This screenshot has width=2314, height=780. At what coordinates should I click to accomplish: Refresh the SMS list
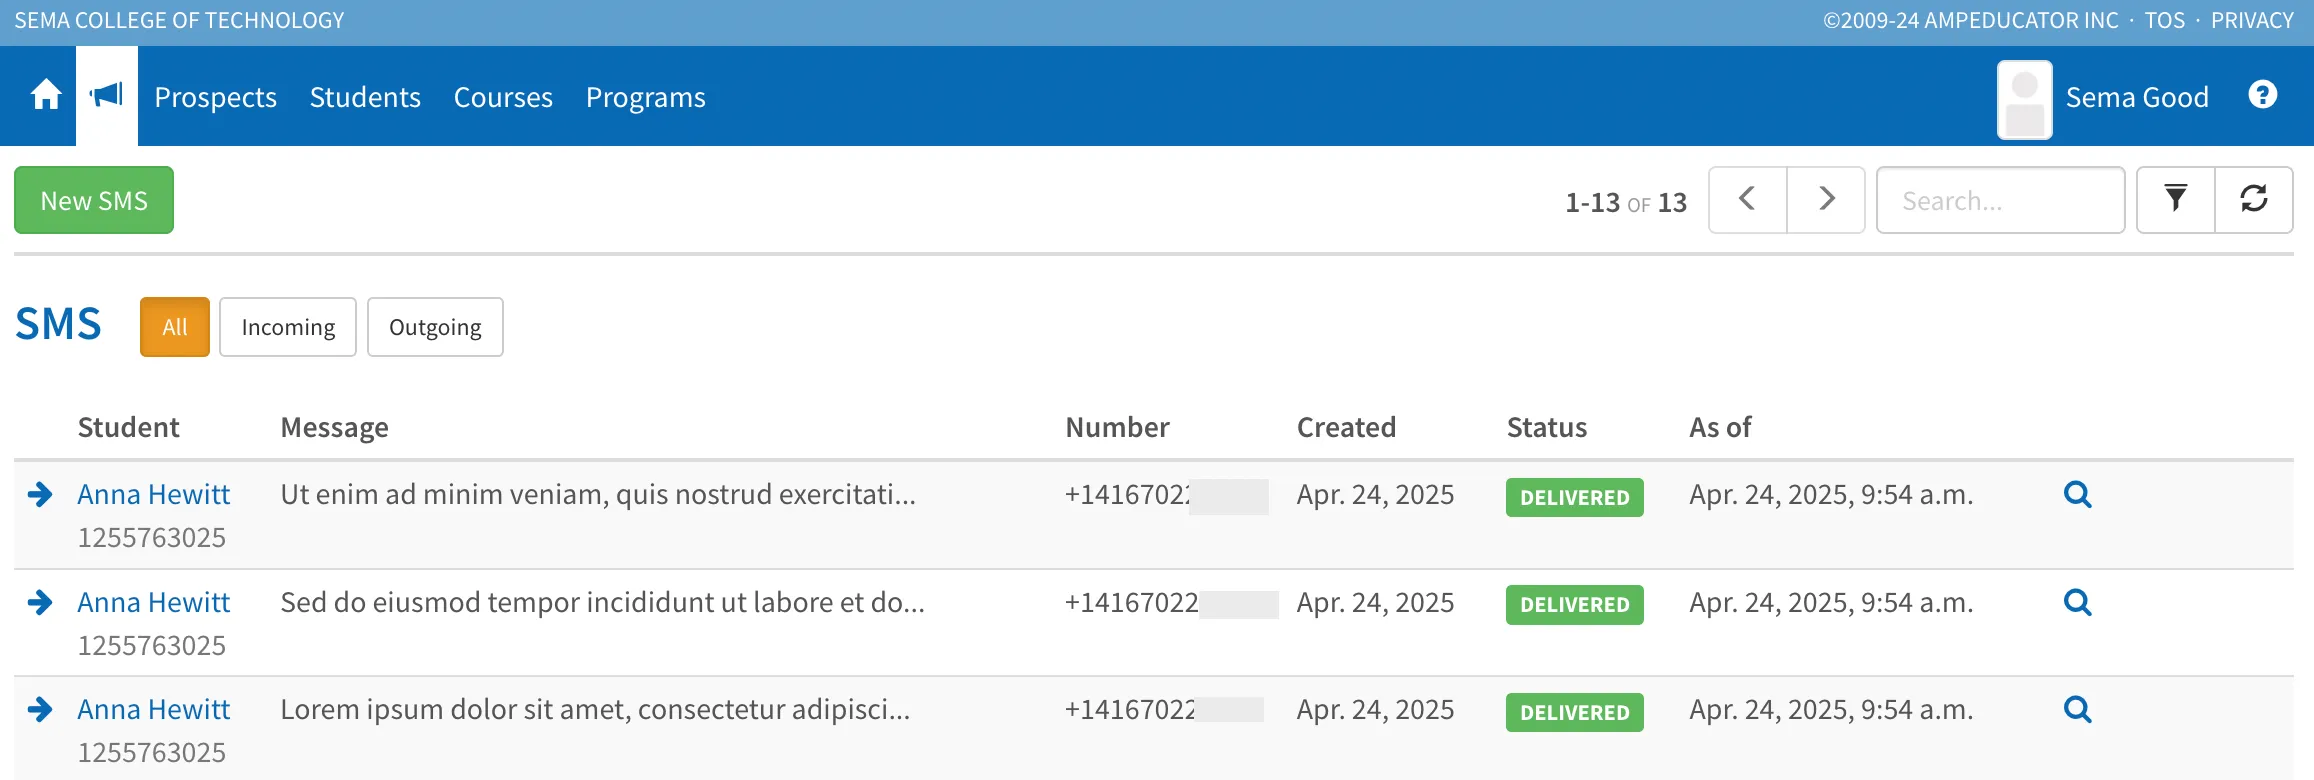[x=2254, y=200]
